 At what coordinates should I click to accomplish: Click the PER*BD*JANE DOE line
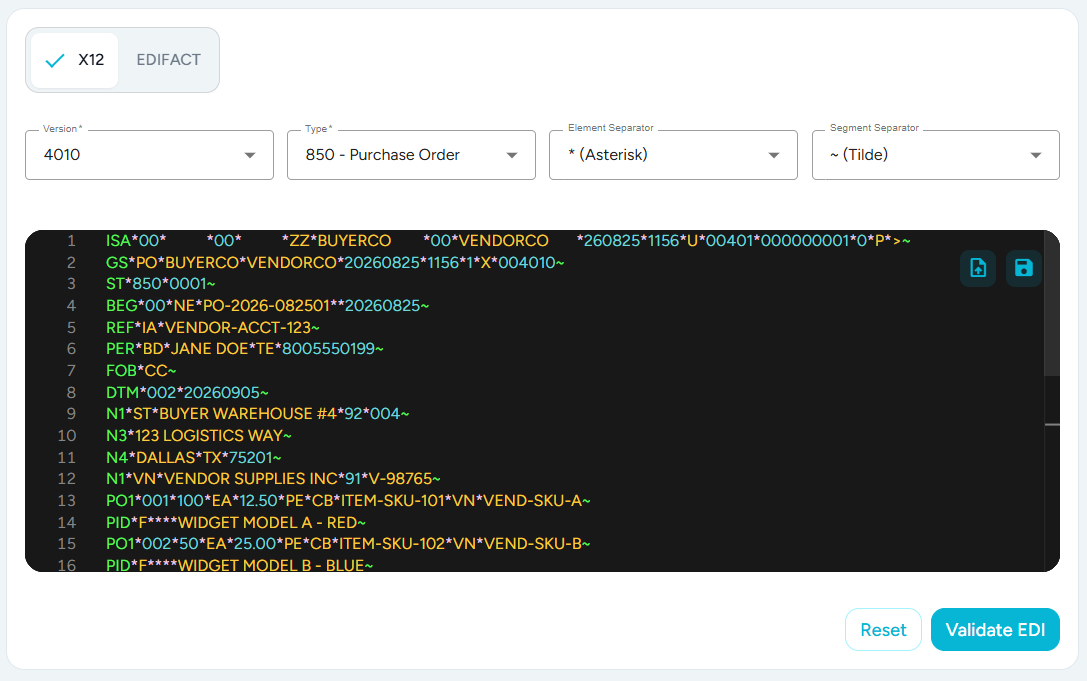click(245, 349)
